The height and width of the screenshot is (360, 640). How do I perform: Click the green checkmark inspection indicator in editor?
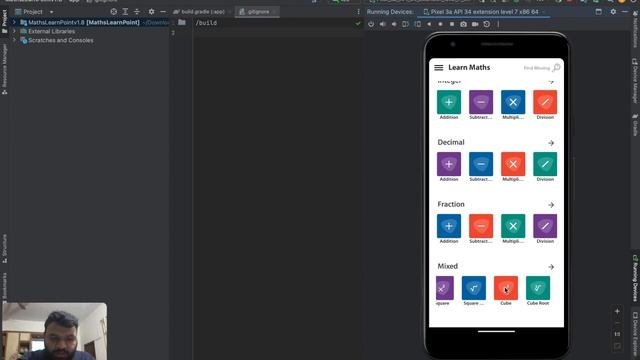(x=358, y=23)
